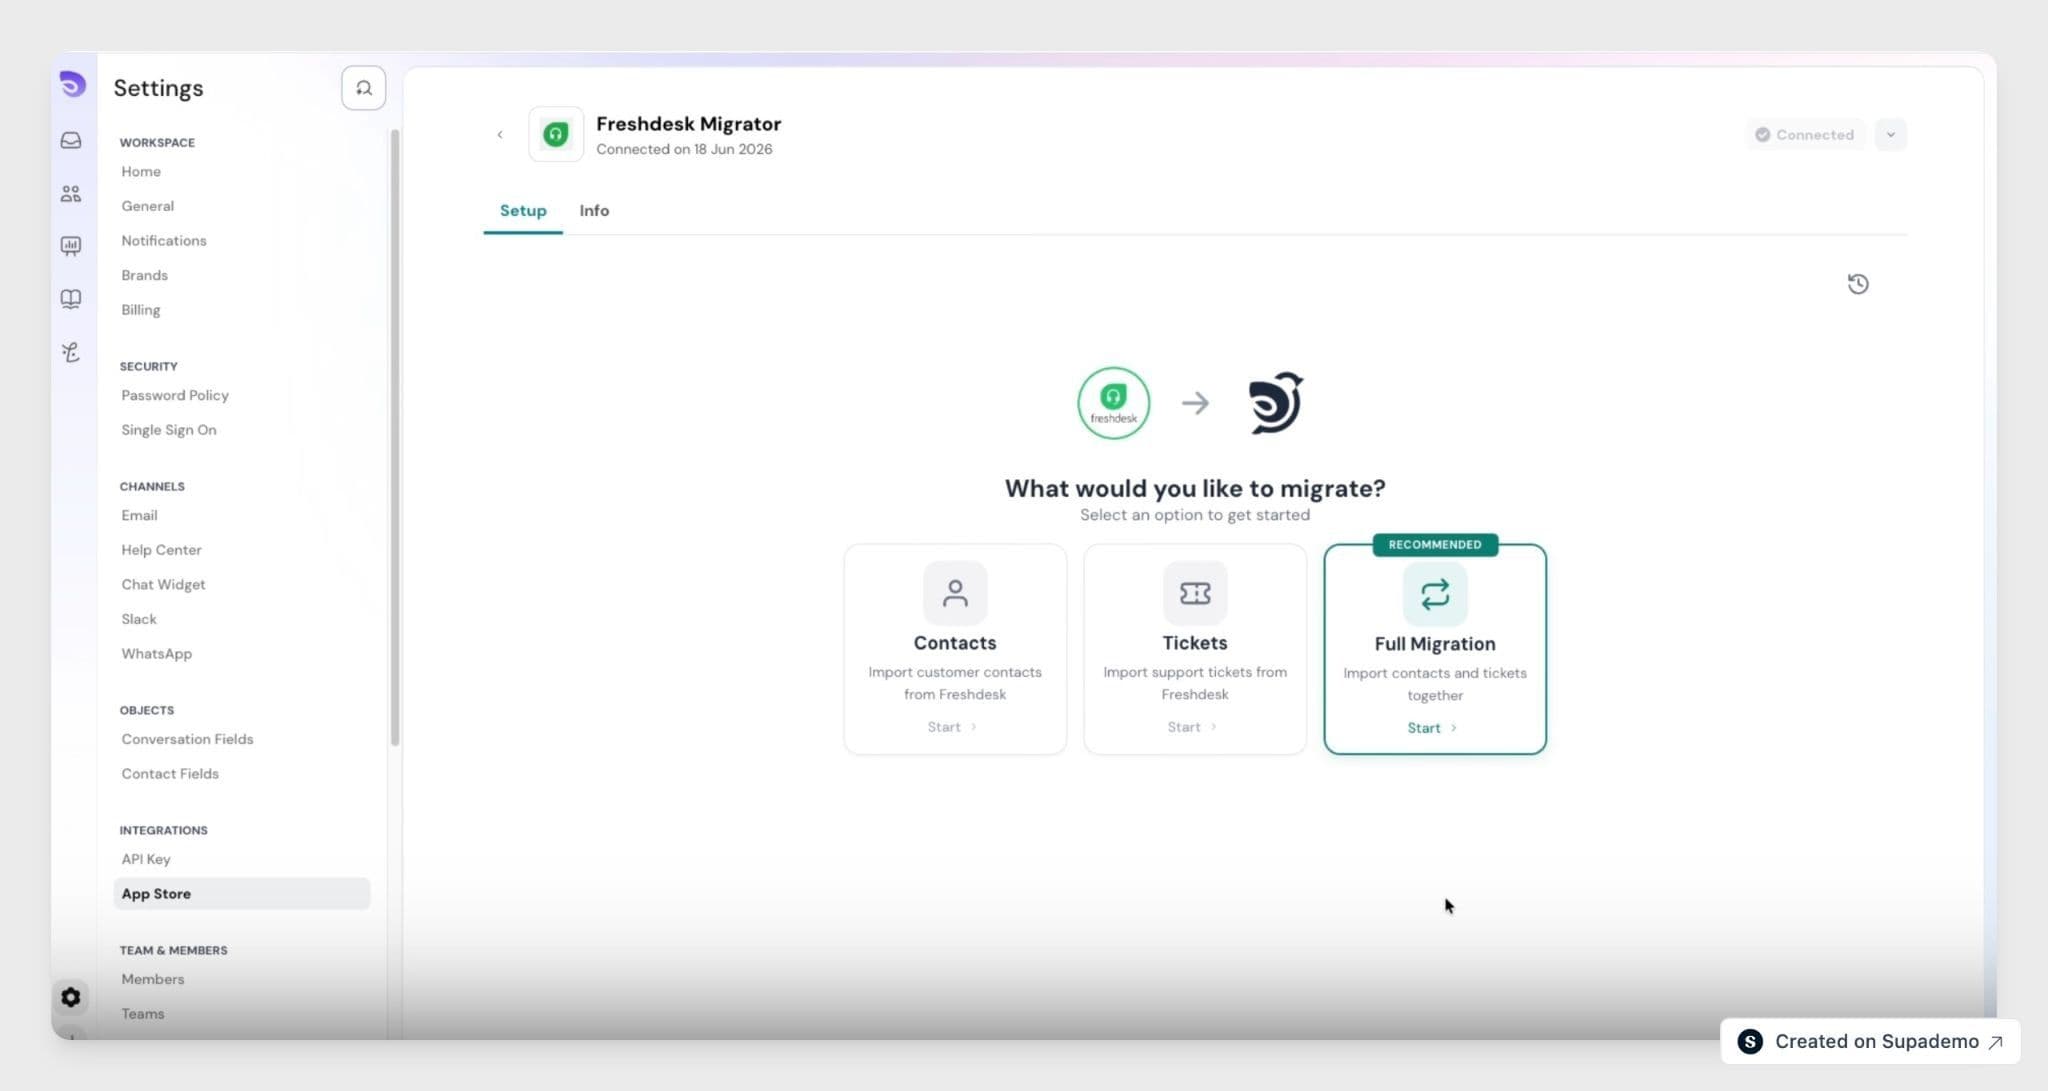This screenshot has height=1091, width=2048.
Task: Open Conversation Fields settings
Action: 188,739
